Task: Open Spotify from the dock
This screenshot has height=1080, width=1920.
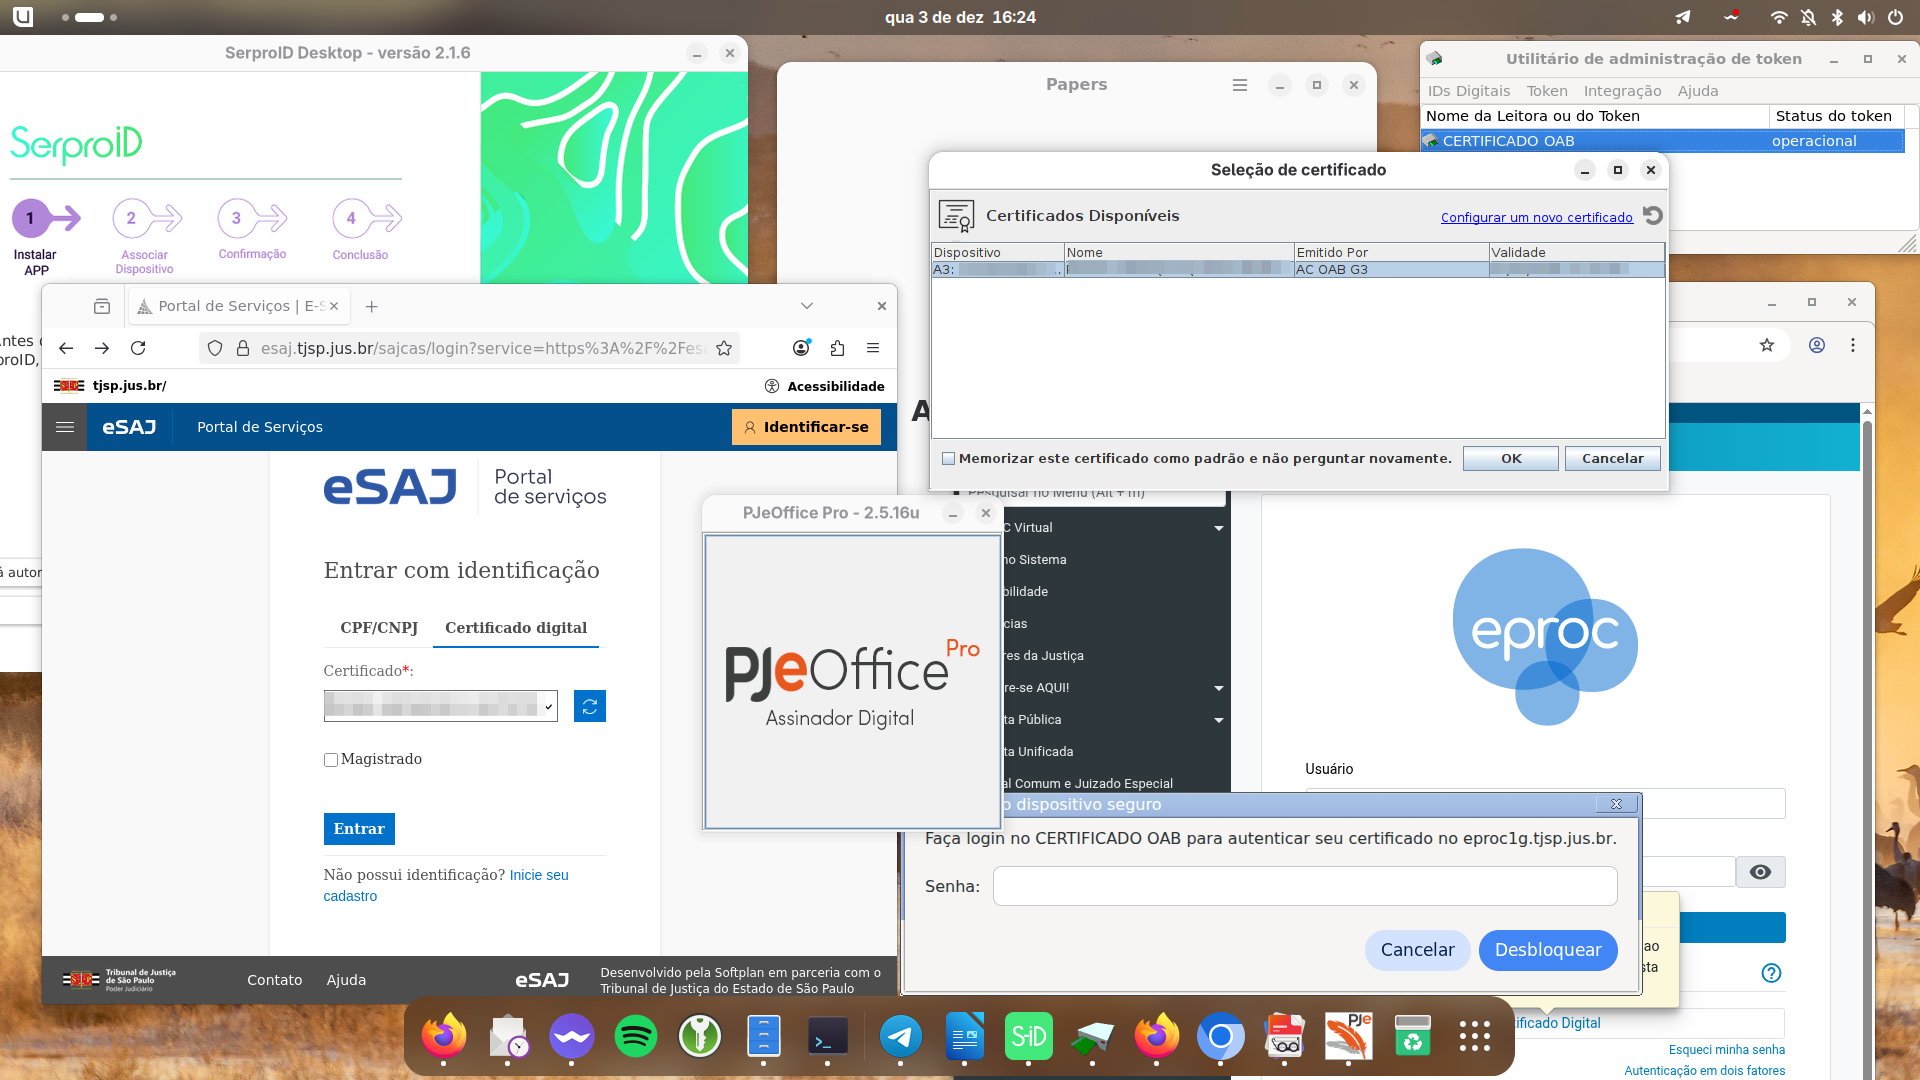Action: 636,1036
